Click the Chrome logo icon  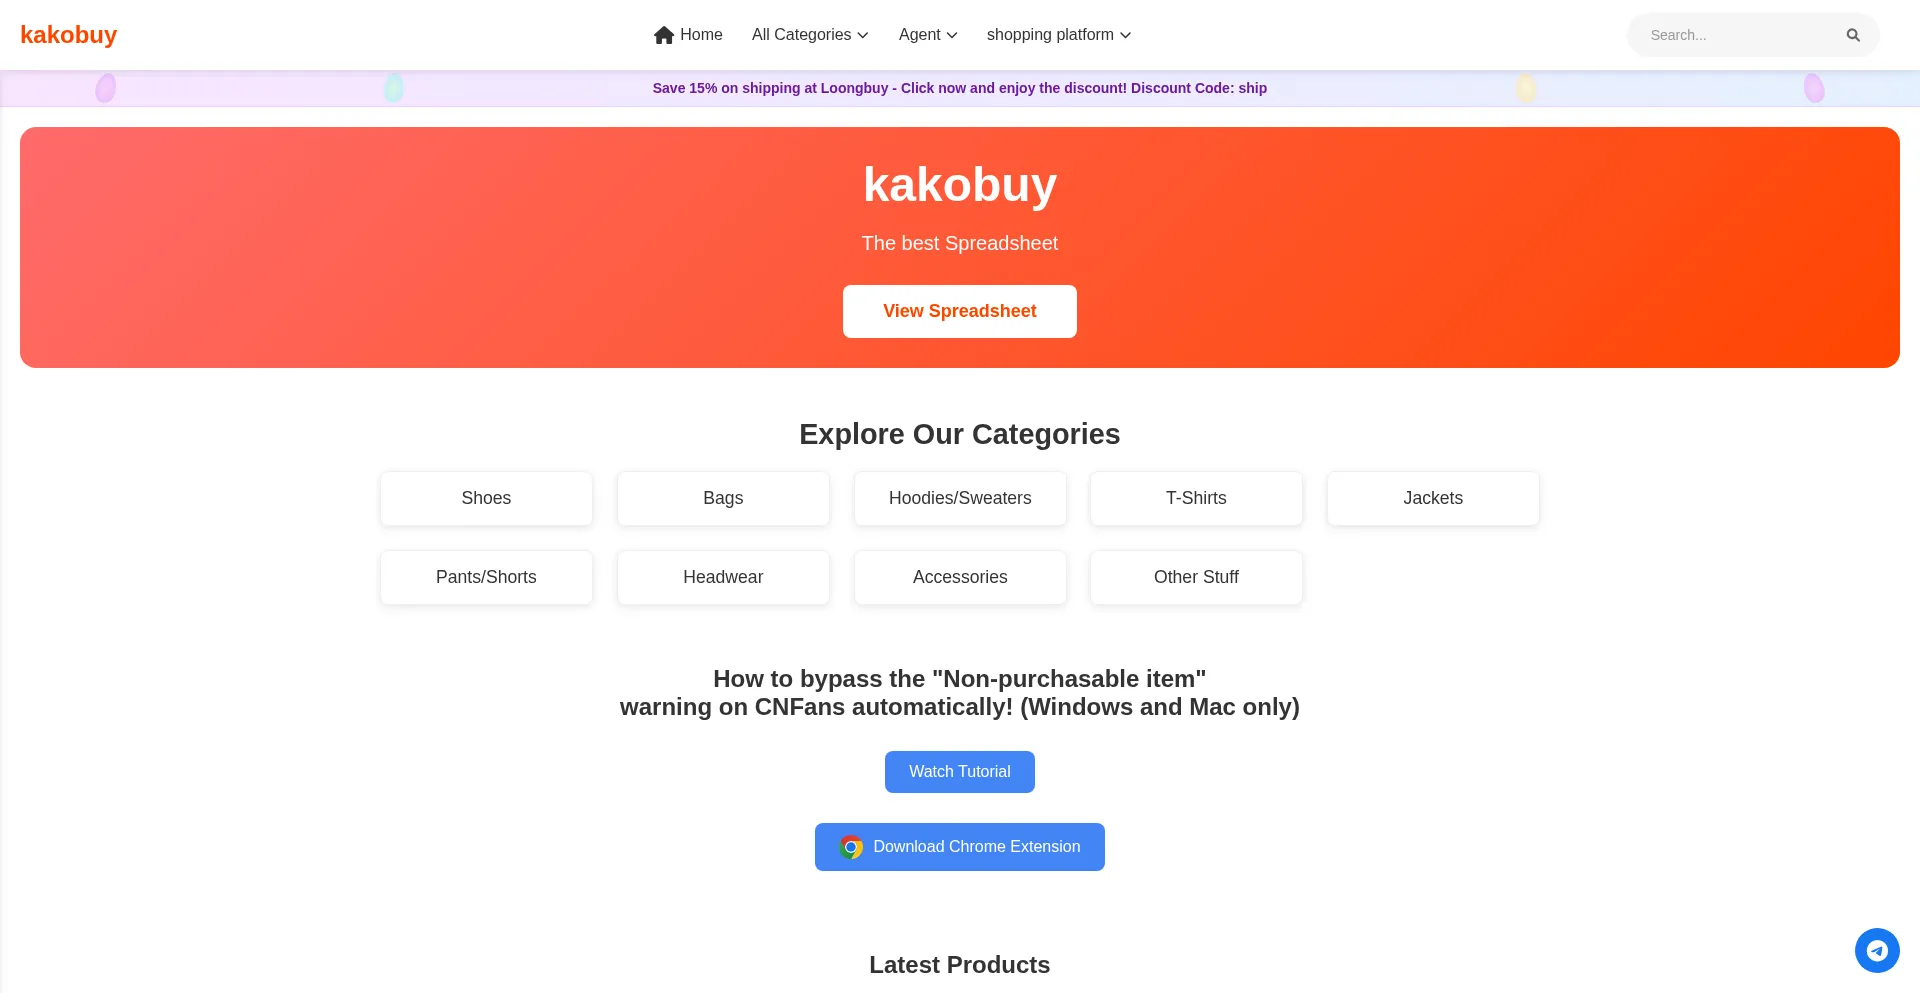pos(851,847)
